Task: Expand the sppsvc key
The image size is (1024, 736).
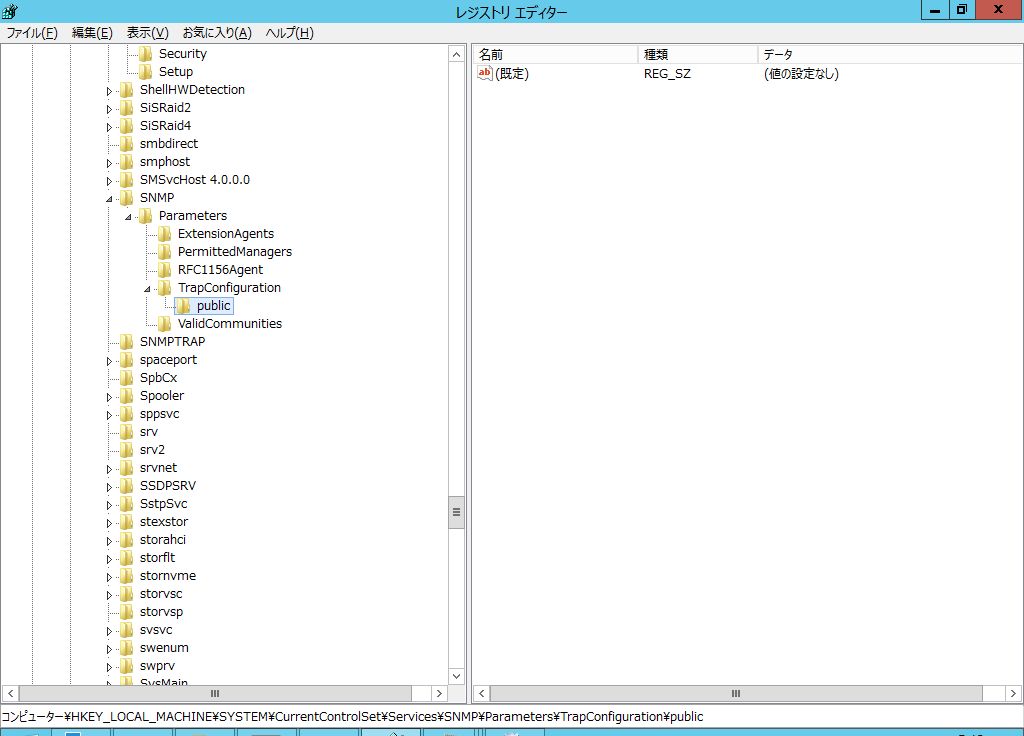Action: click(109, 415)
